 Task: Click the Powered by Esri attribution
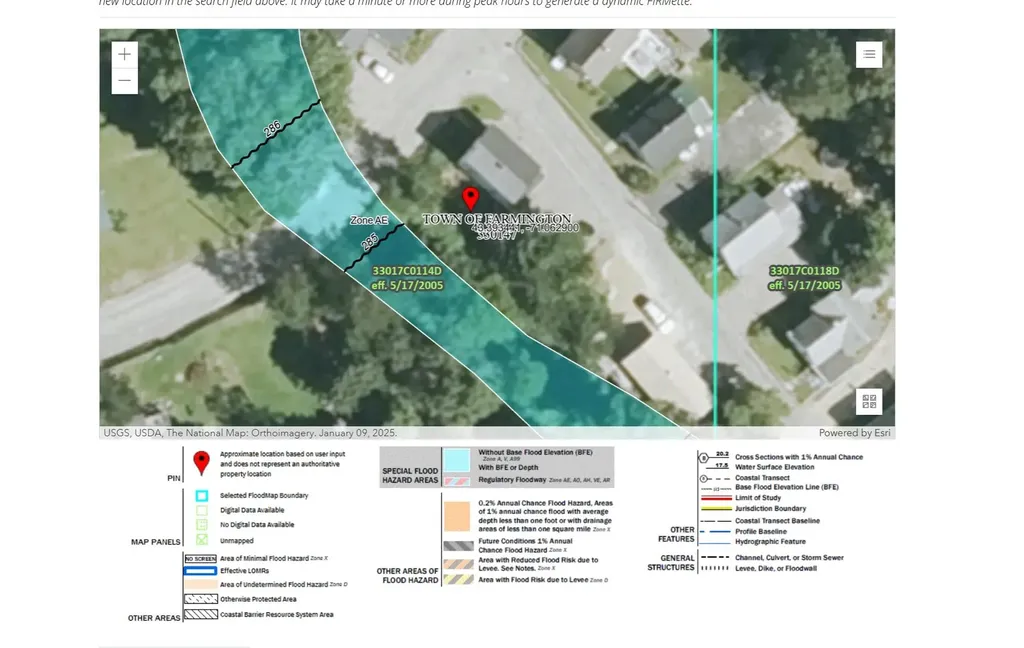click(854, 432)
